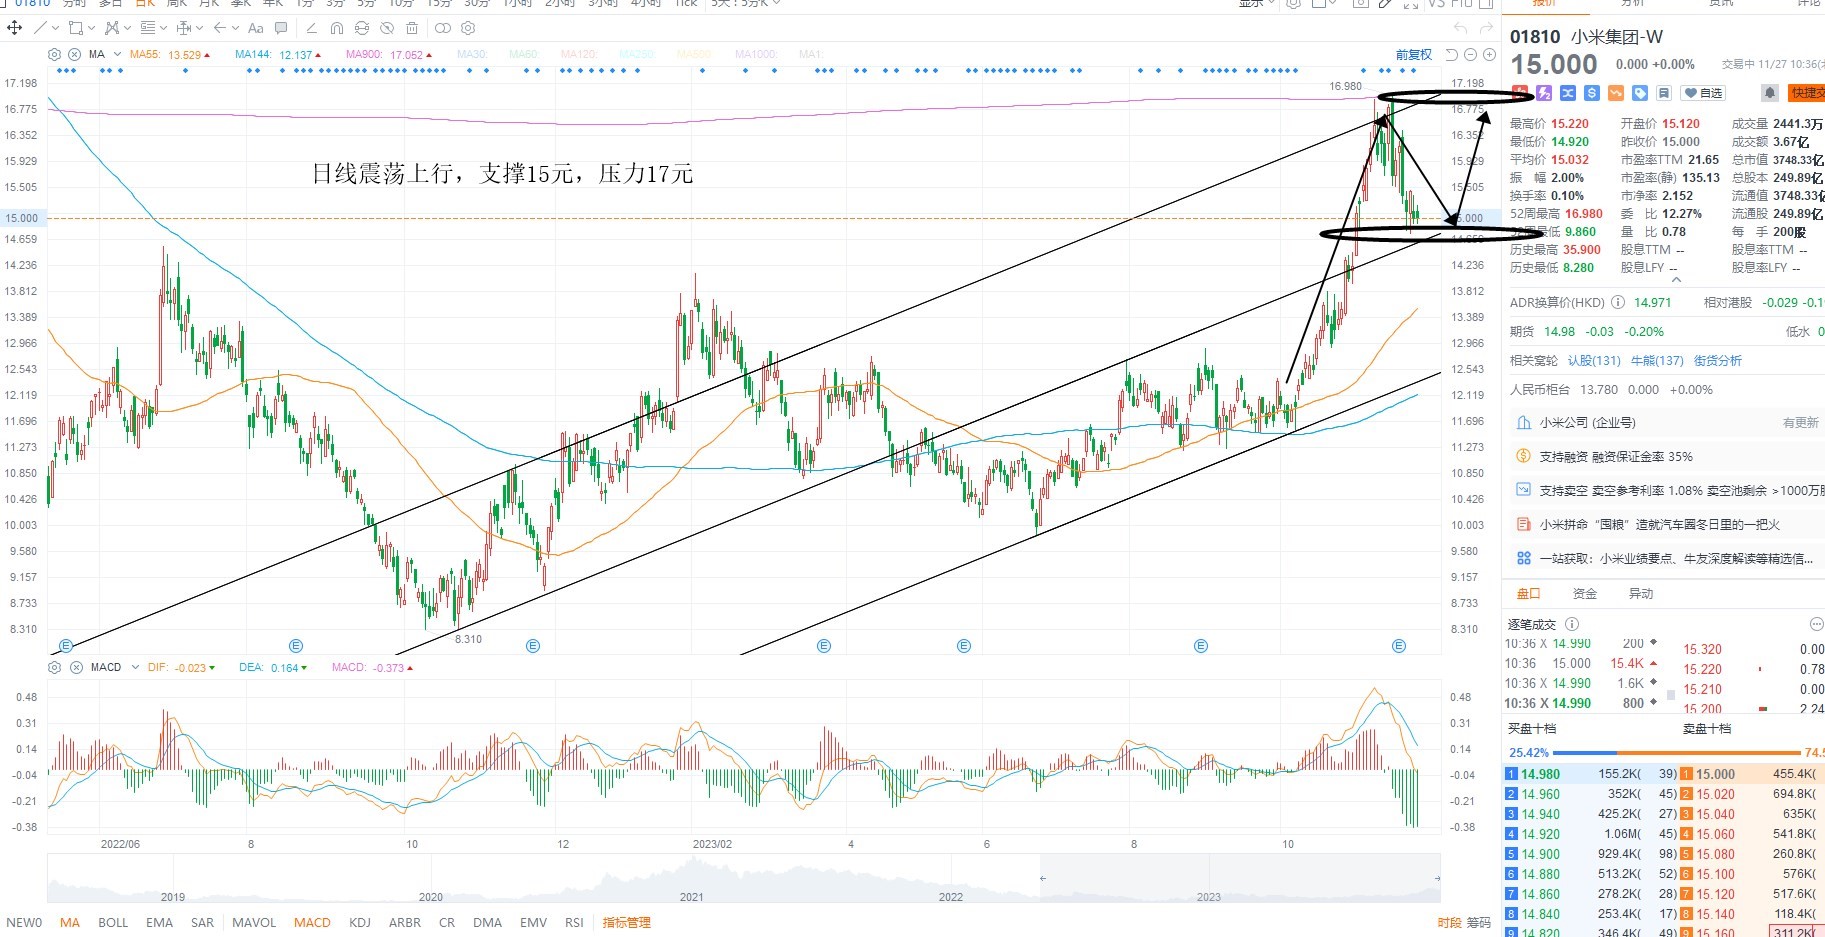
Task: Open the 牛熊(137) link
Action: click(x=1657, y=361)
